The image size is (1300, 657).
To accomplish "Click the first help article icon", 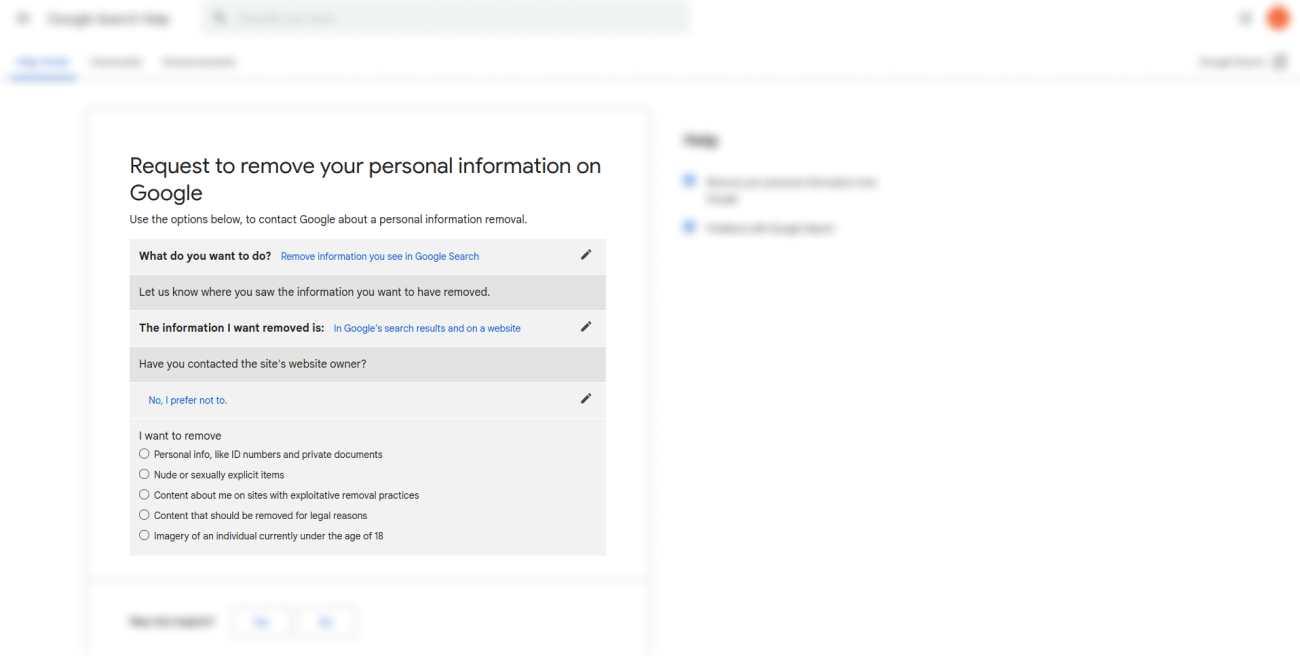I will (689, 181).
